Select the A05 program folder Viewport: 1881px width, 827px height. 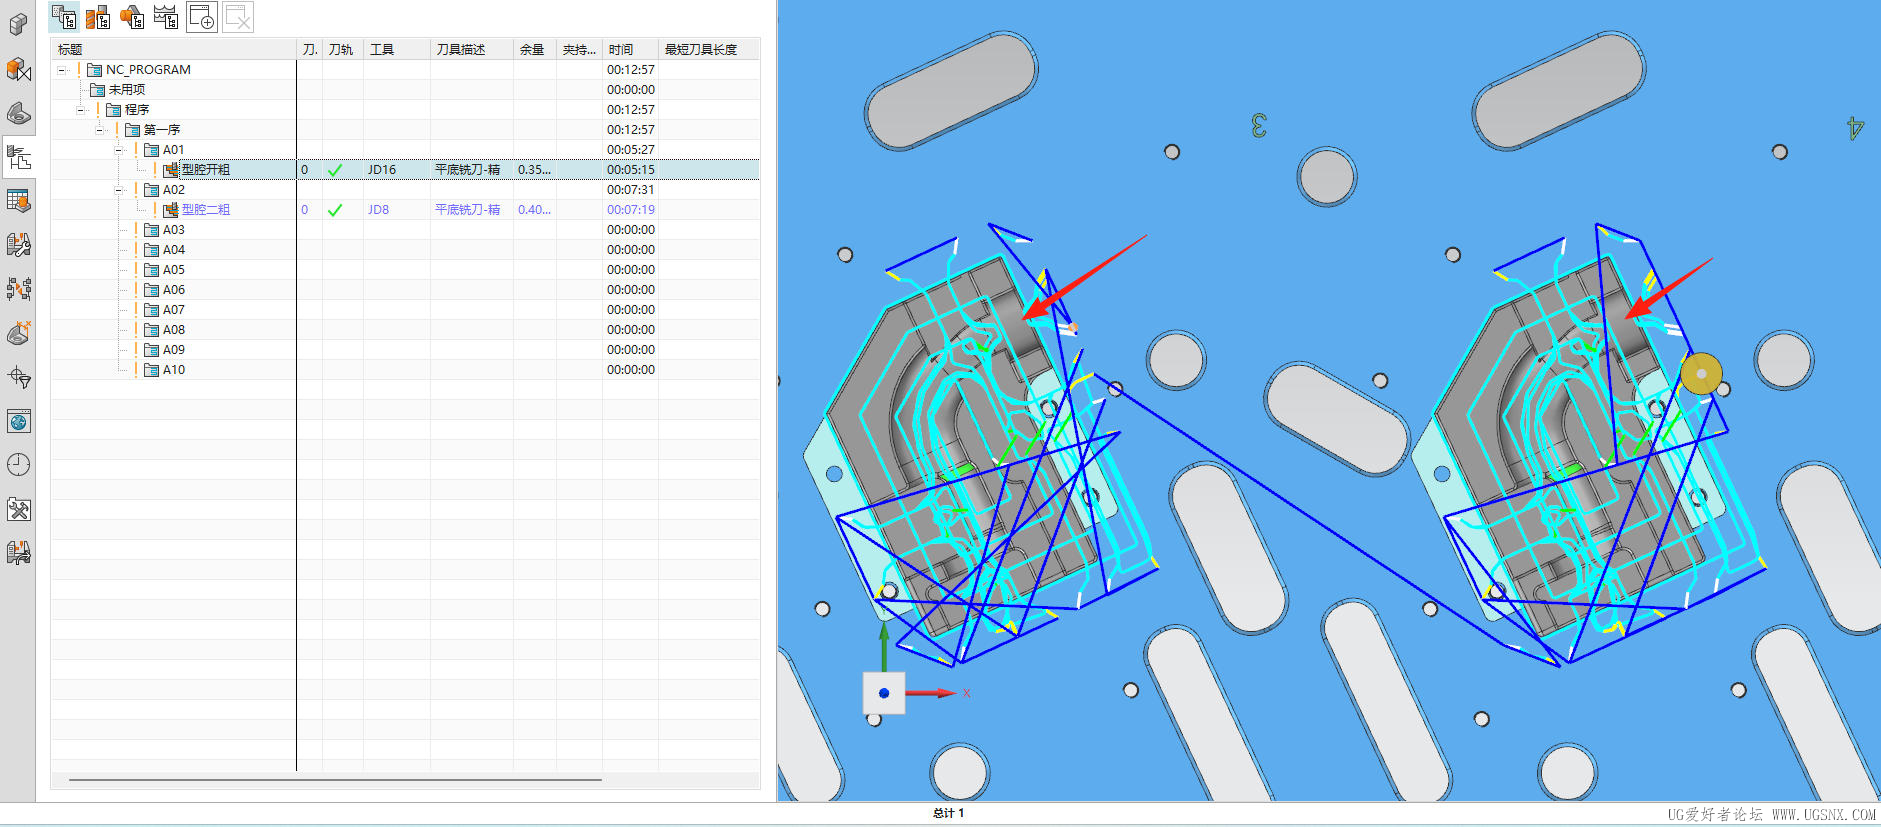[x=173, y=270]
